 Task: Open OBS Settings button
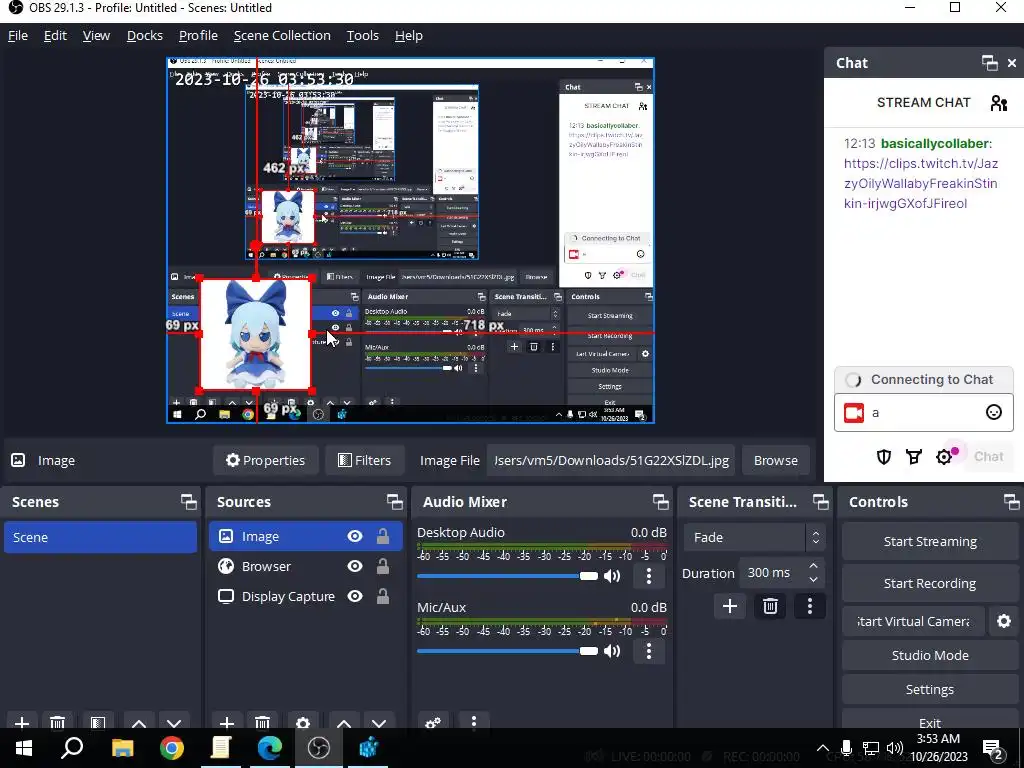pos(930,689)
